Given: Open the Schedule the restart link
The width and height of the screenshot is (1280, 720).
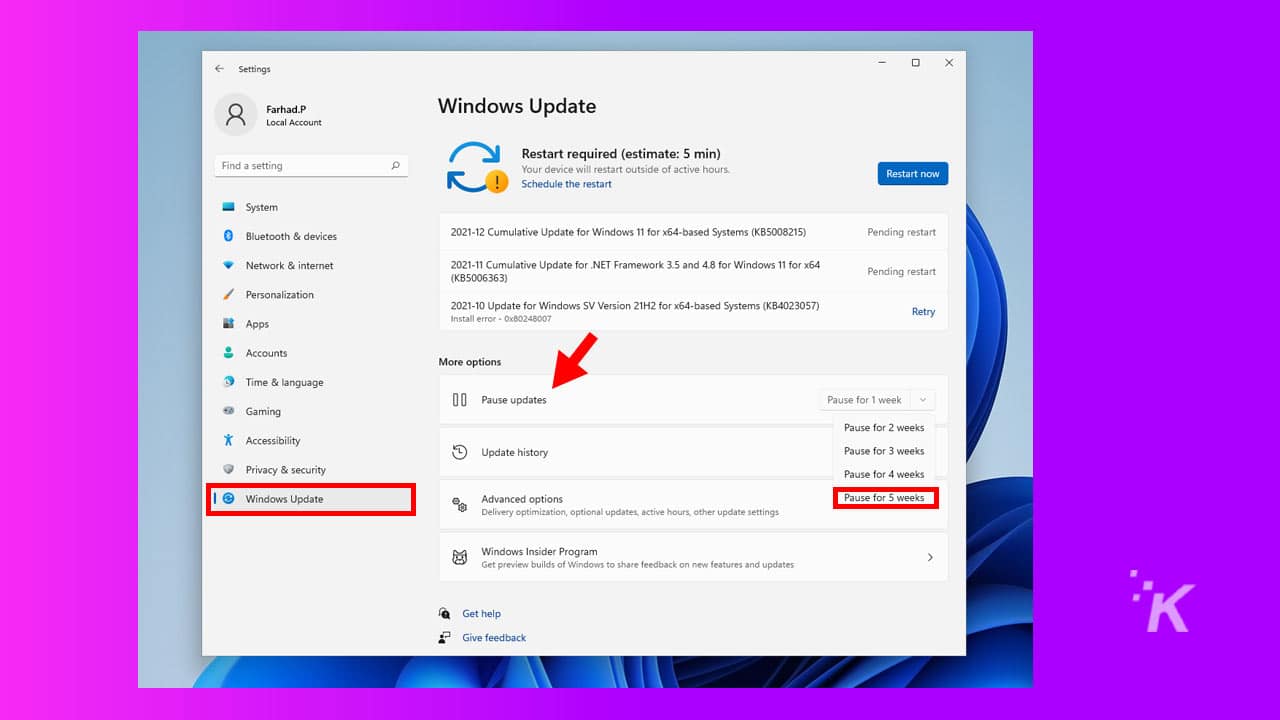Looking at the screenshot, I should point(566,184).
